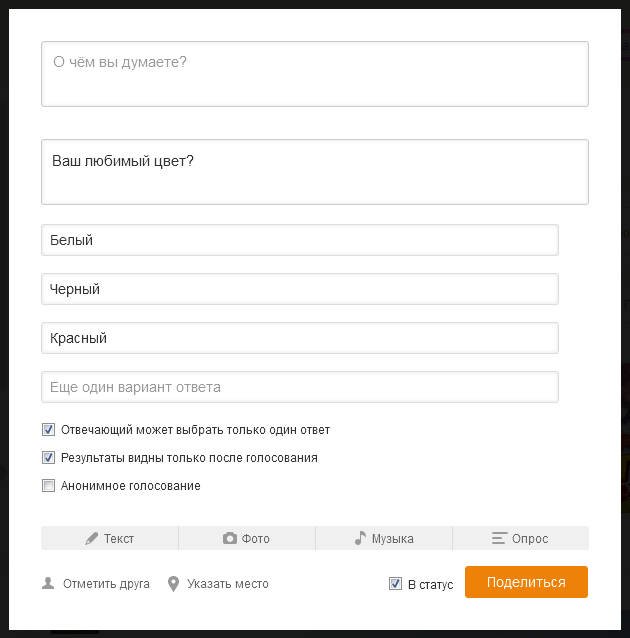
Task: Enable 'Анонимное голосование' checkbox
Action: coord(49,486)
